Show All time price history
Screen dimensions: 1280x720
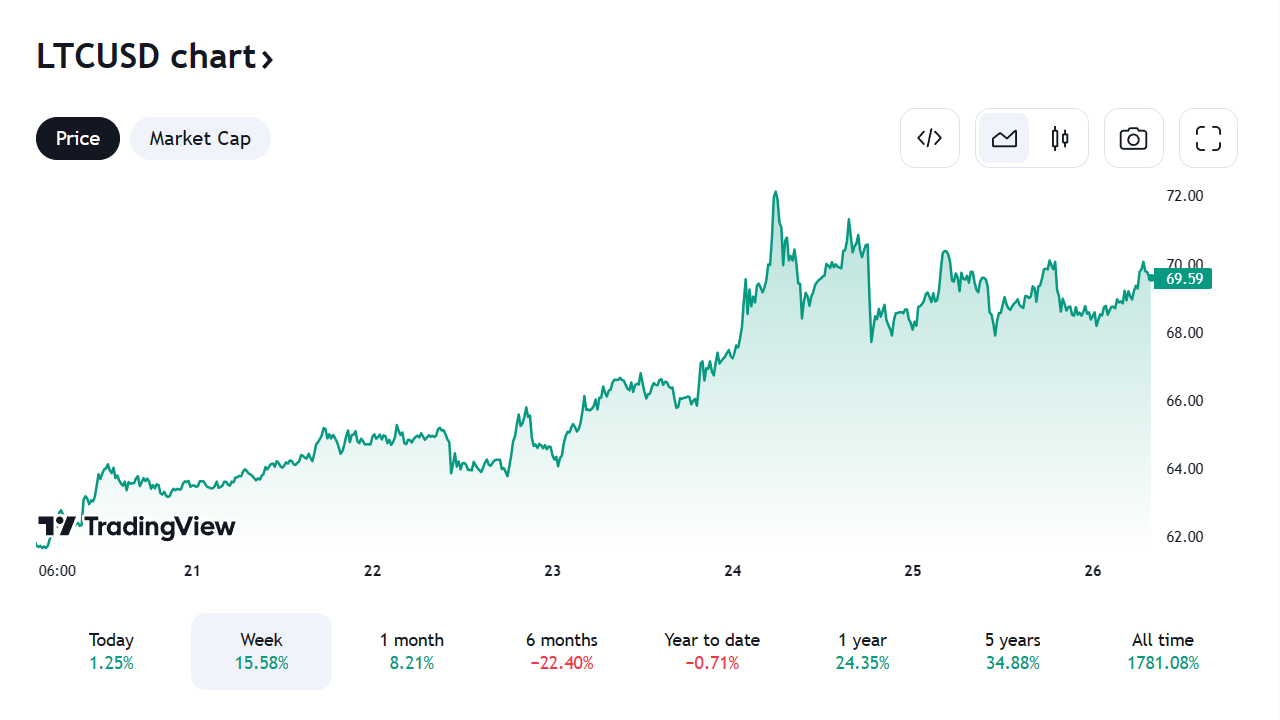[x=1163, y=651]
